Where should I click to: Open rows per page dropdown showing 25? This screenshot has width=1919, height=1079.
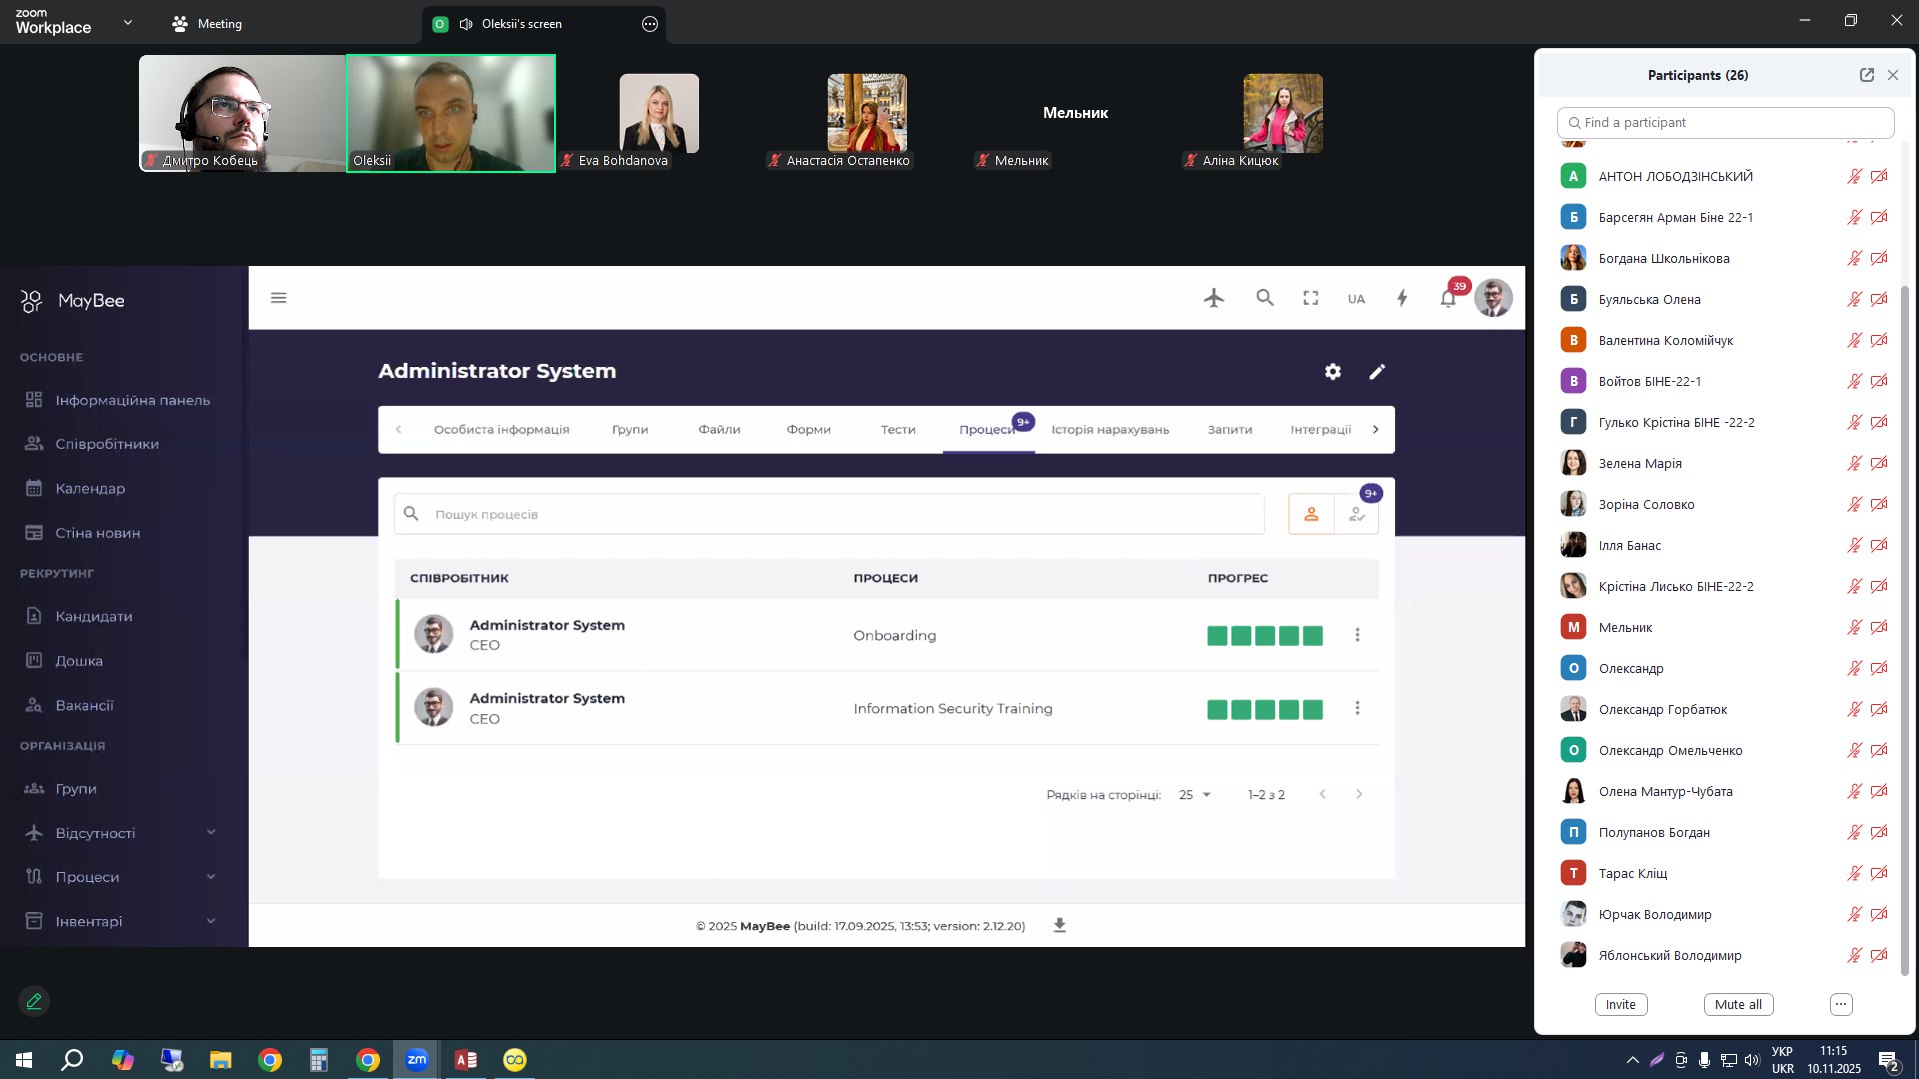tap(1194, 795)
